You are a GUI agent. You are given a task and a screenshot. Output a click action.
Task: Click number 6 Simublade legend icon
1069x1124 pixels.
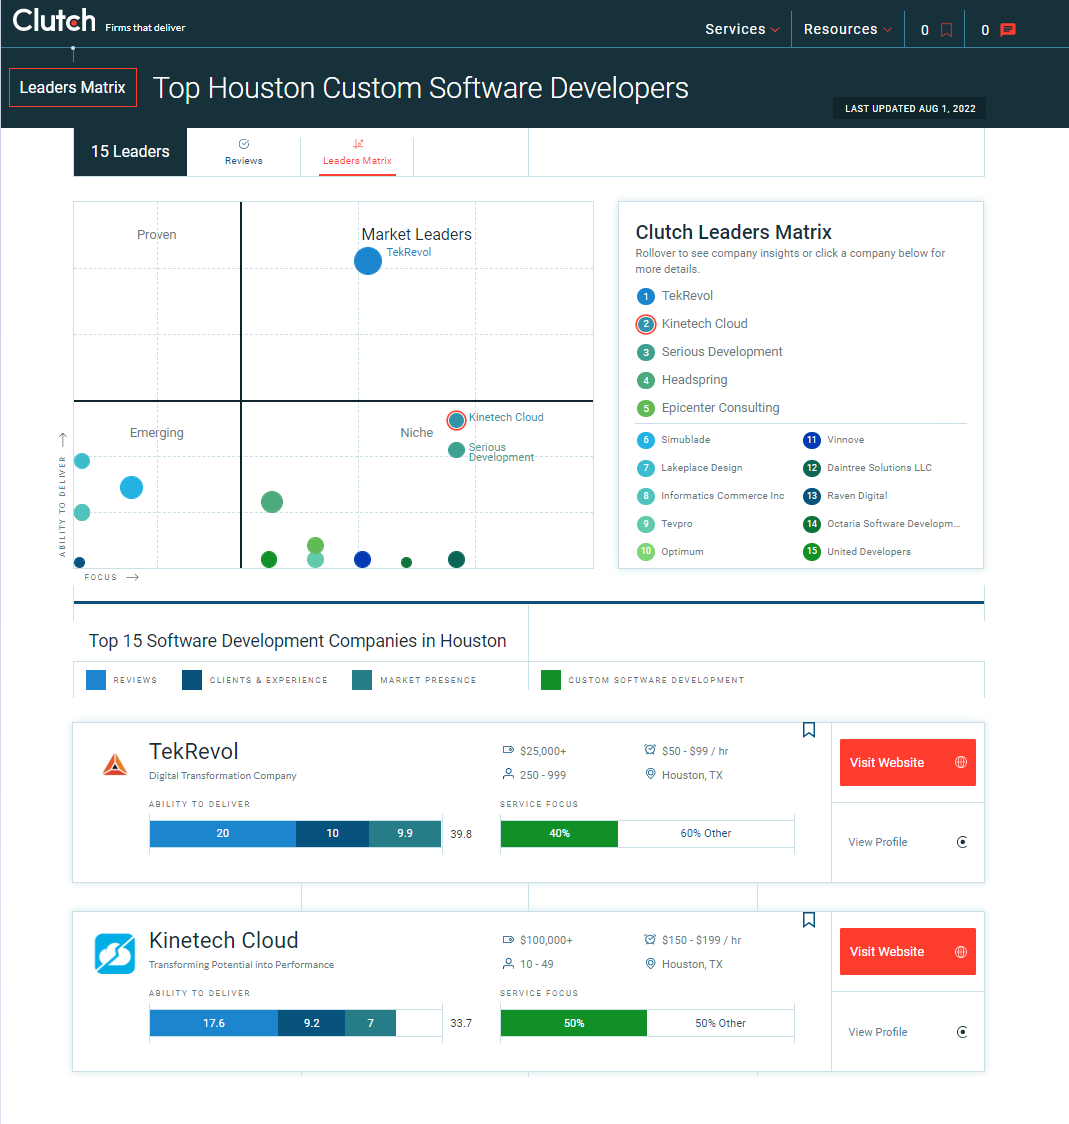point(646,440)
